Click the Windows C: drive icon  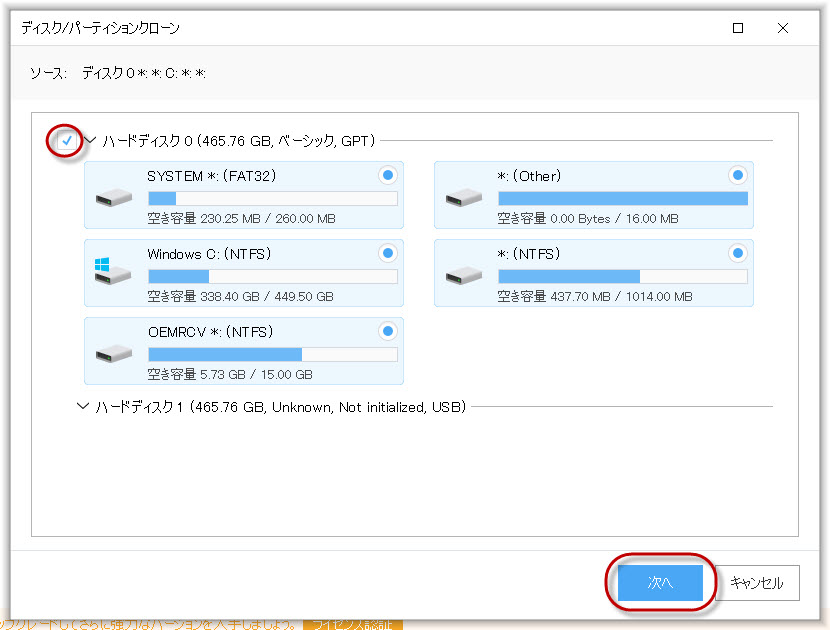pyautogui.click(x=113, y=271)
